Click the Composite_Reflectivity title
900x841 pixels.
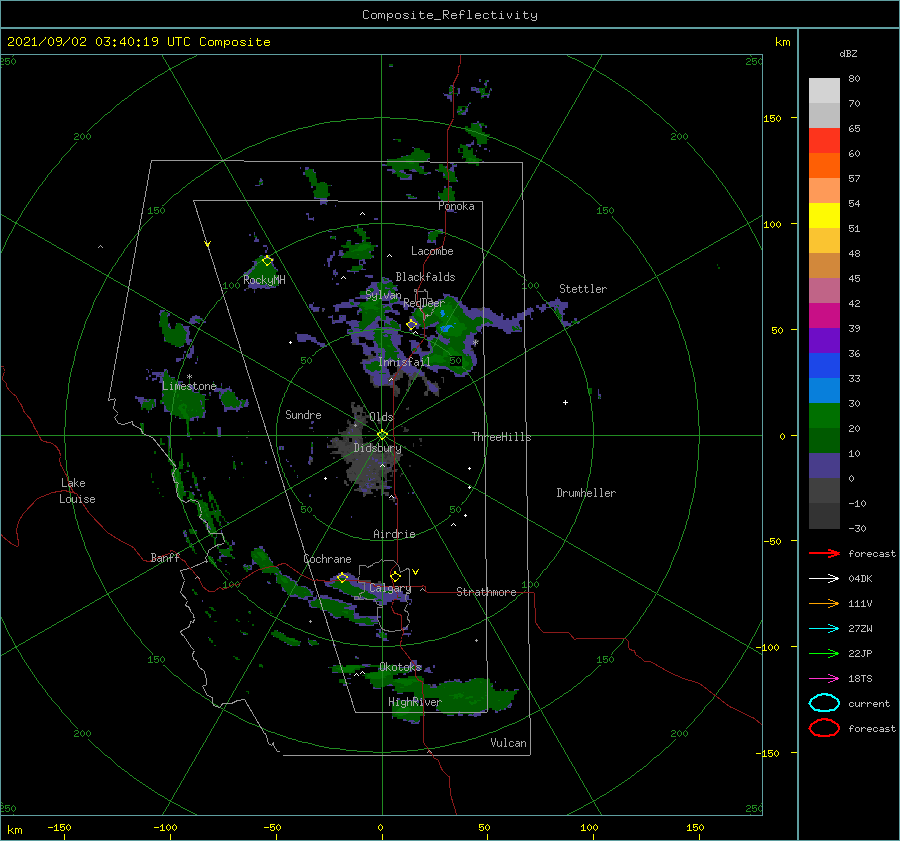[x=450, y=15]
